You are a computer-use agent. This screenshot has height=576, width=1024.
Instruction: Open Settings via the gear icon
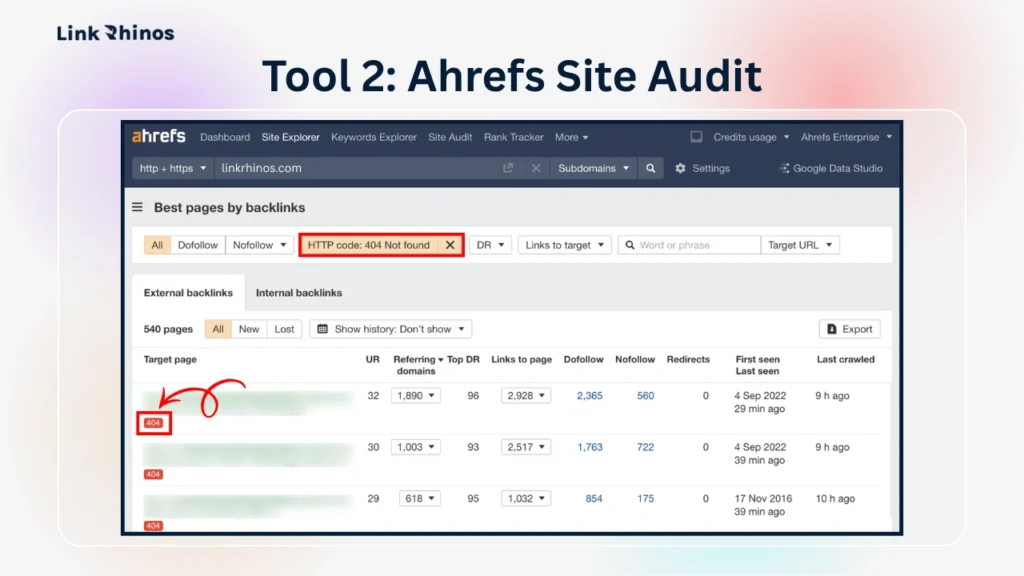point(680,168)
